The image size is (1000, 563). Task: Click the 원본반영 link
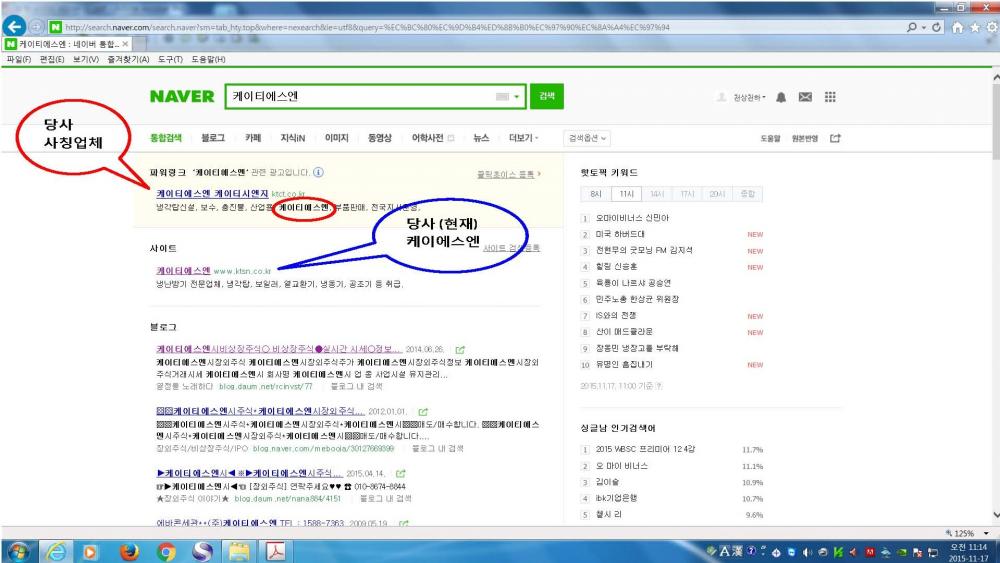click(x=805, y=138)
